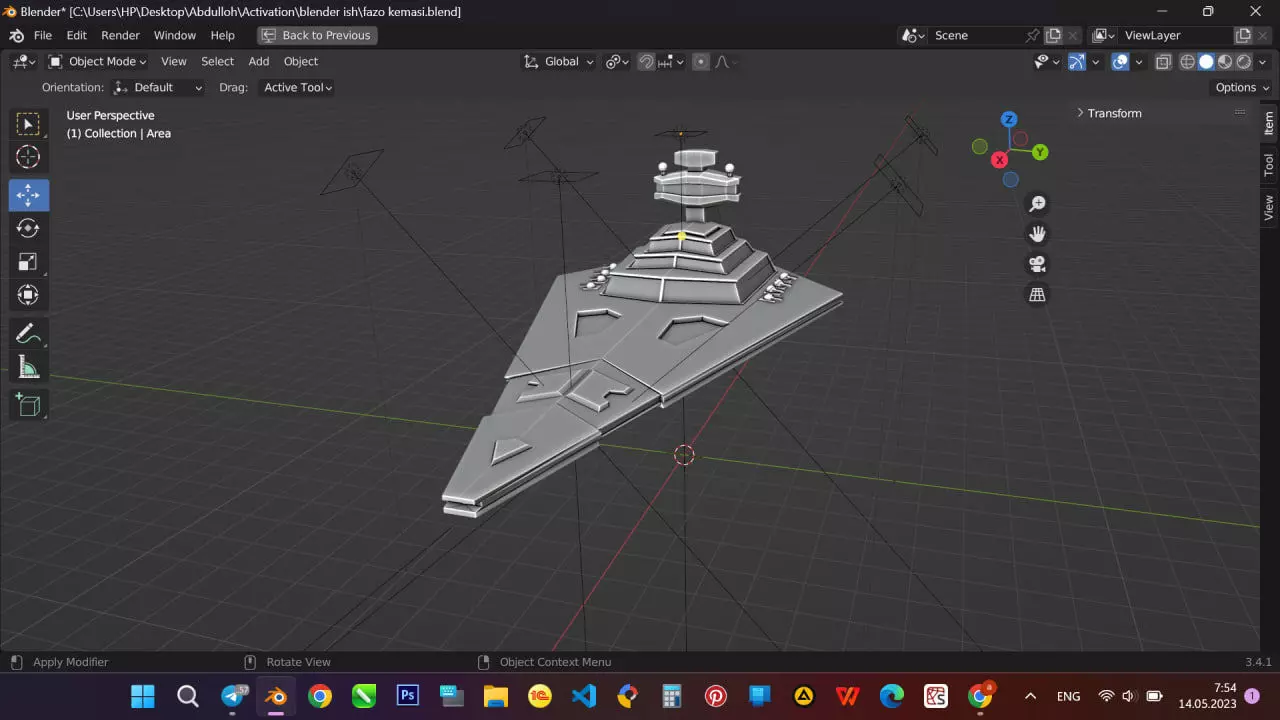Screen dimensions: 1280x720
Task: Switch to the Item sidebar tab
Action: point(1268,123)
